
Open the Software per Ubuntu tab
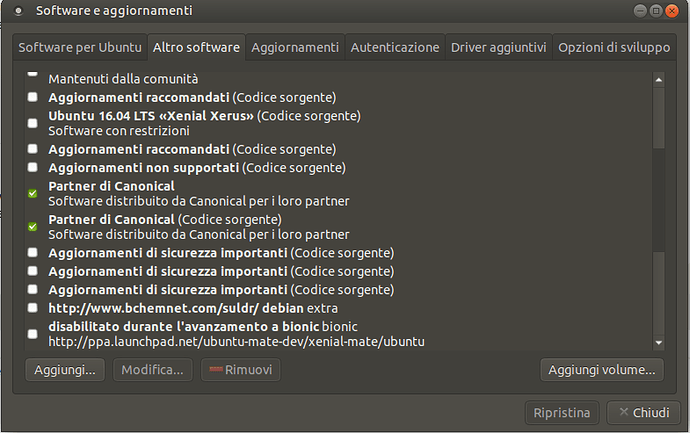point(80,48)
